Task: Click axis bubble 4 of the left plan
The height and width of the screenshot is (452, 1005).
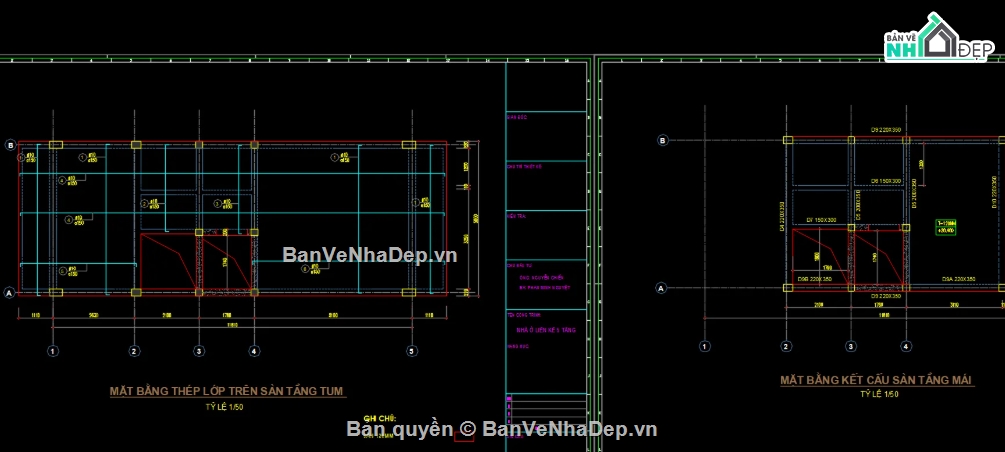Action: tap(254, 351)
